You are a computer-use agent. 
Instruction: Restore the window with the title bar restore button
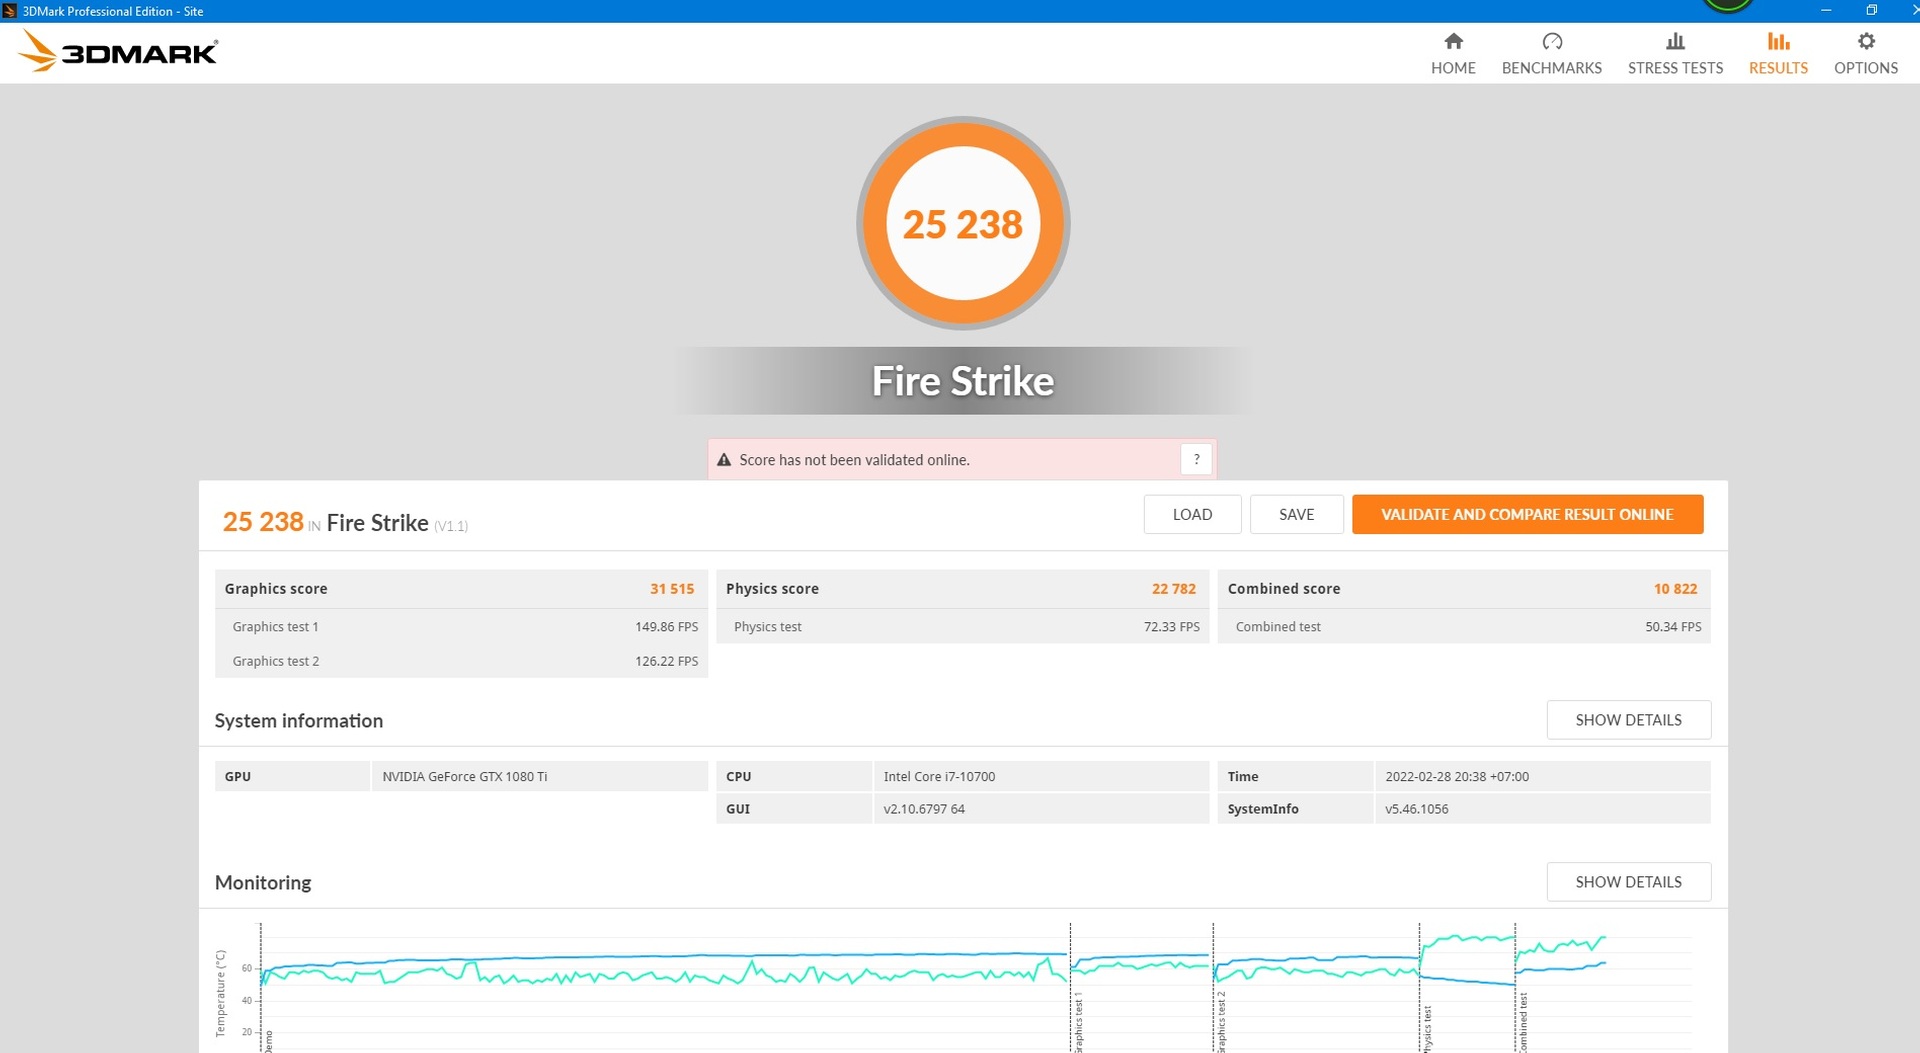1871,10
